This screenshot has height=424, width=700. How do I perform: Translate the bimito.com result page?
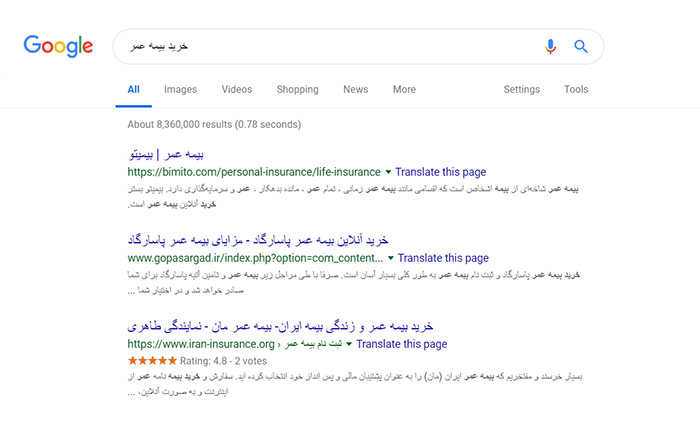pos(441,172)
